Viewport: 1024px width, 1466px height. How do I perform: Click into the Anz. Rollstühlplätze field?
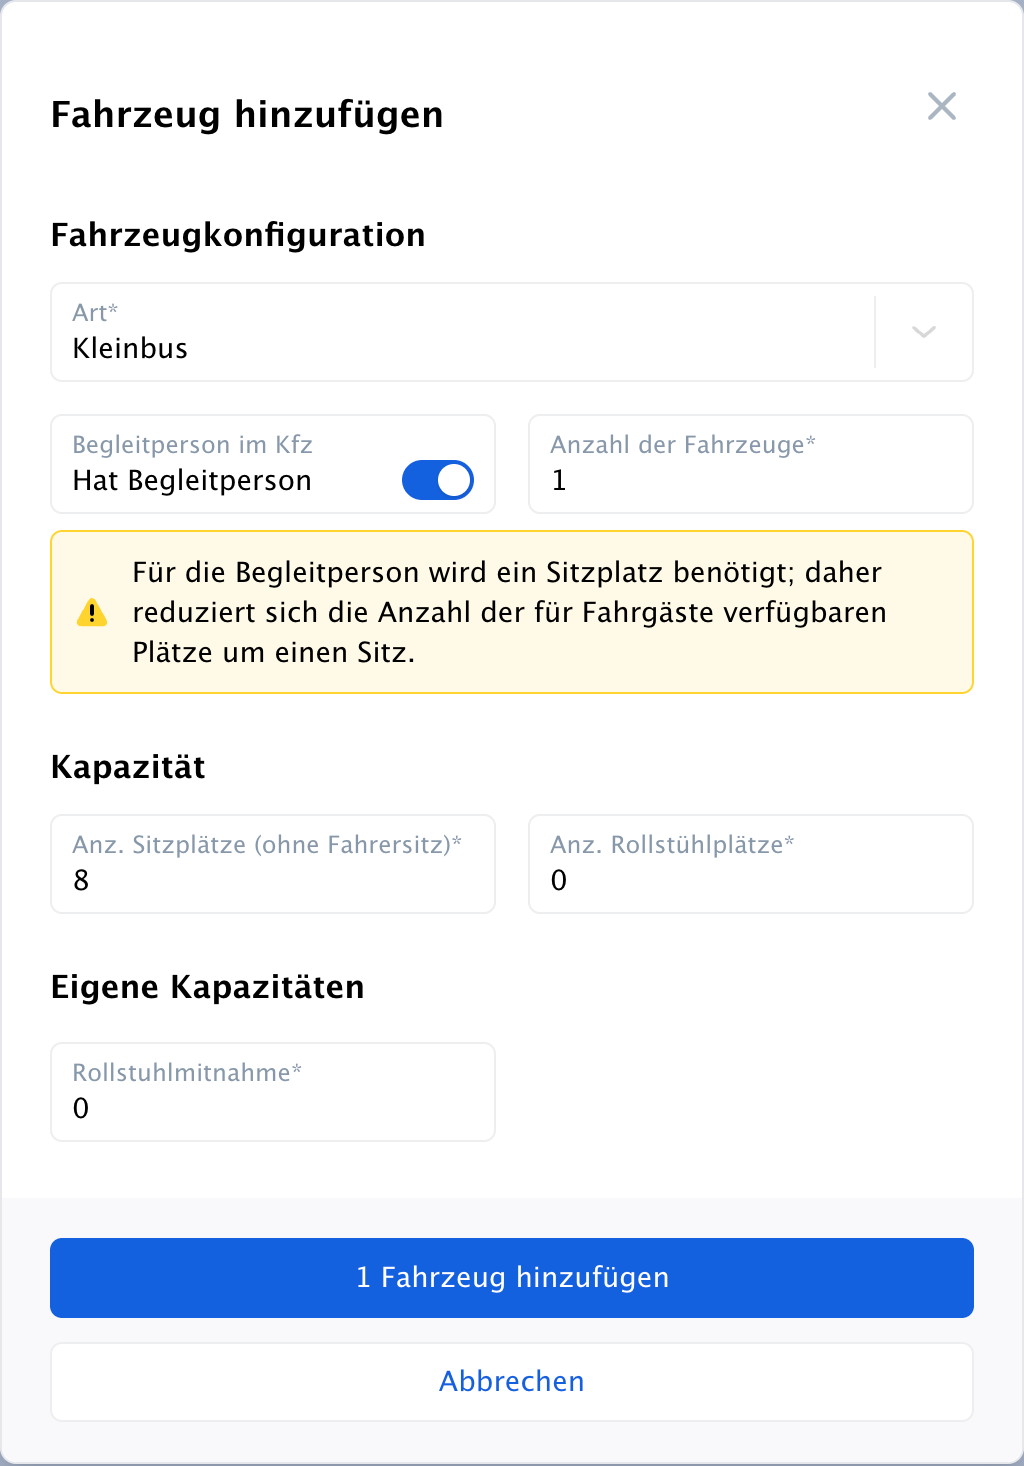[x=751, y=864]
